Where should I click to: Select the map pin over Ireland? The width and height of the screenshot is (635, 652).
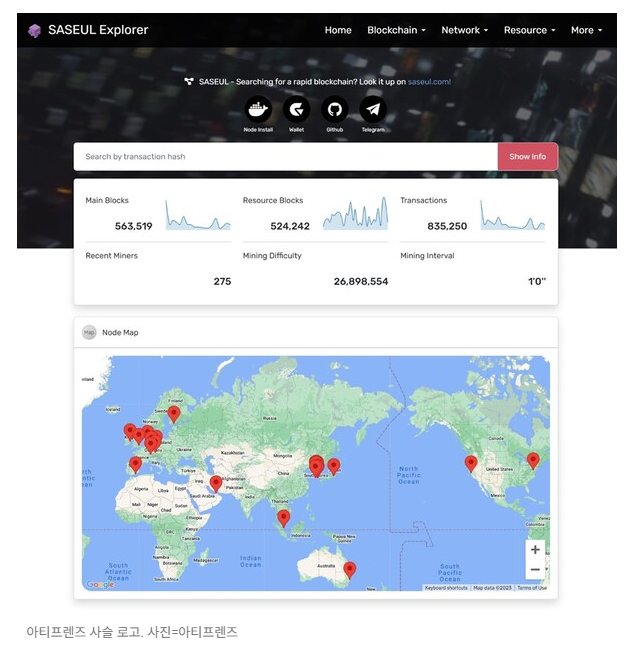tap(130, 432)
